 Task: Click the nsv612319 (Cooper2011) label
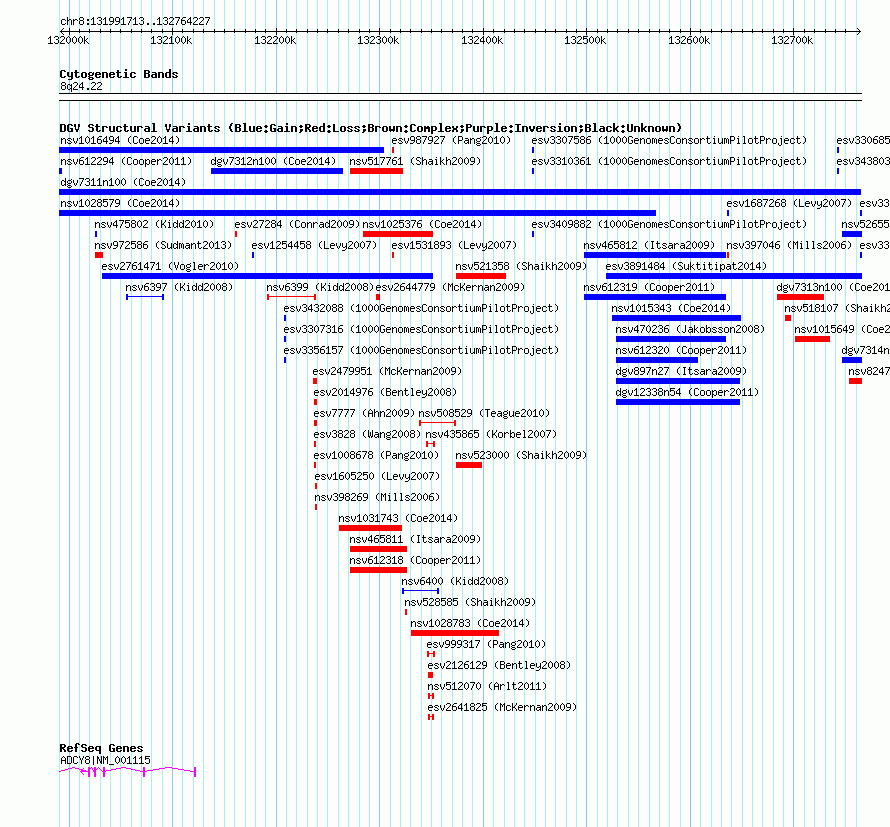pyautogui.click(x=649, y=287)
